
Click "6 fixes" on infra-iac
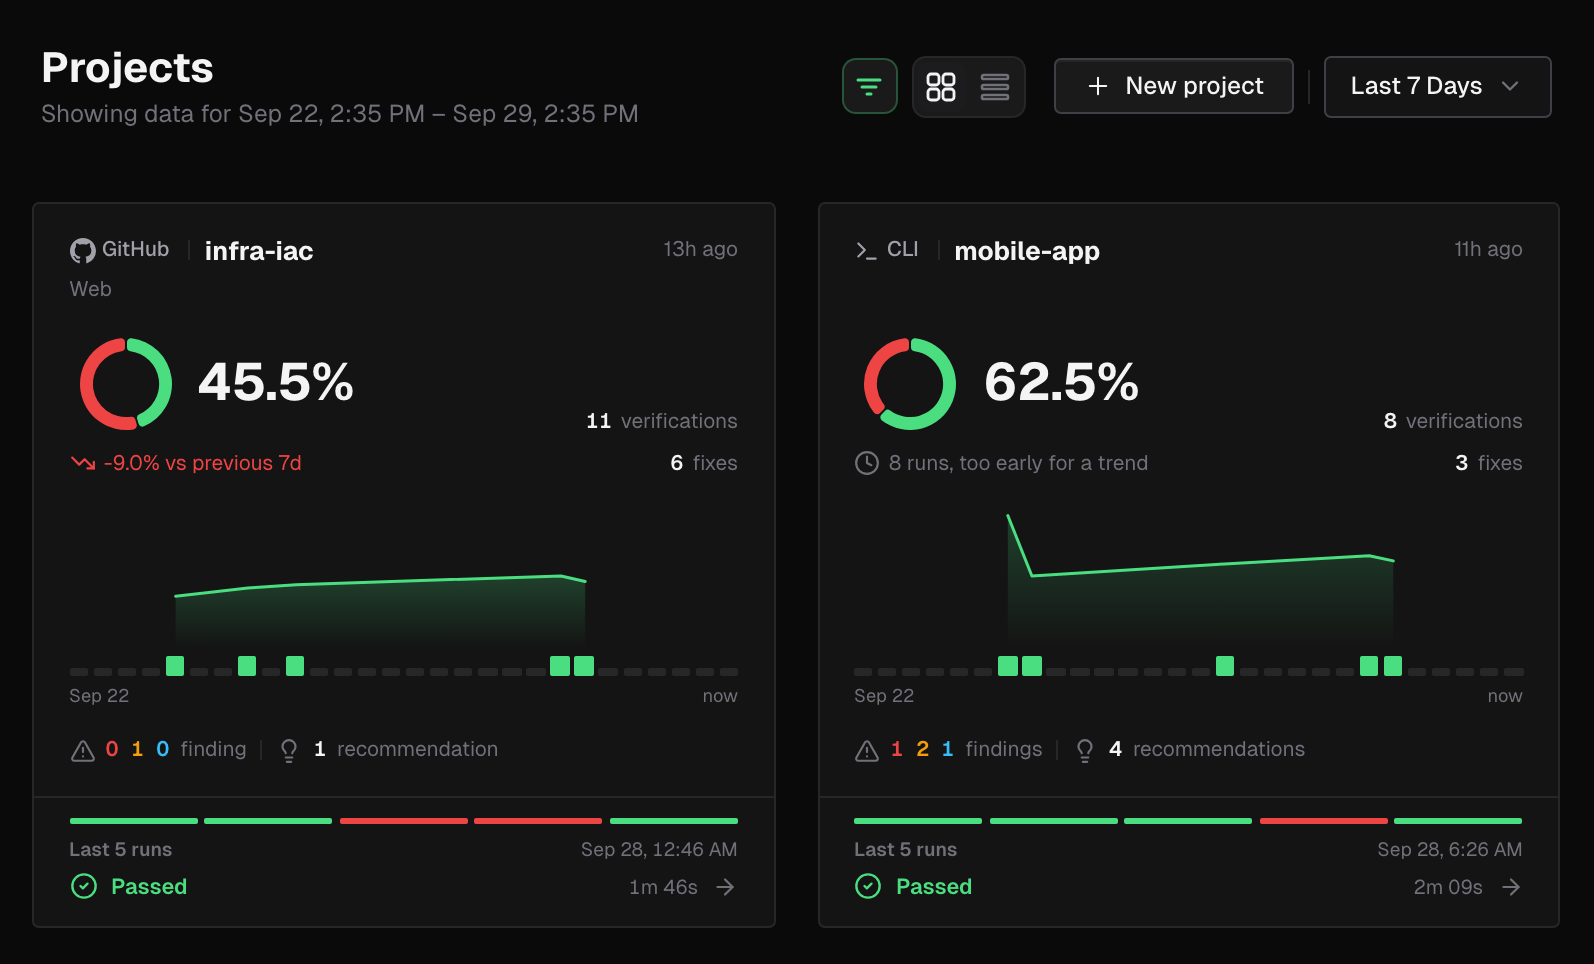tap(704, 463)
